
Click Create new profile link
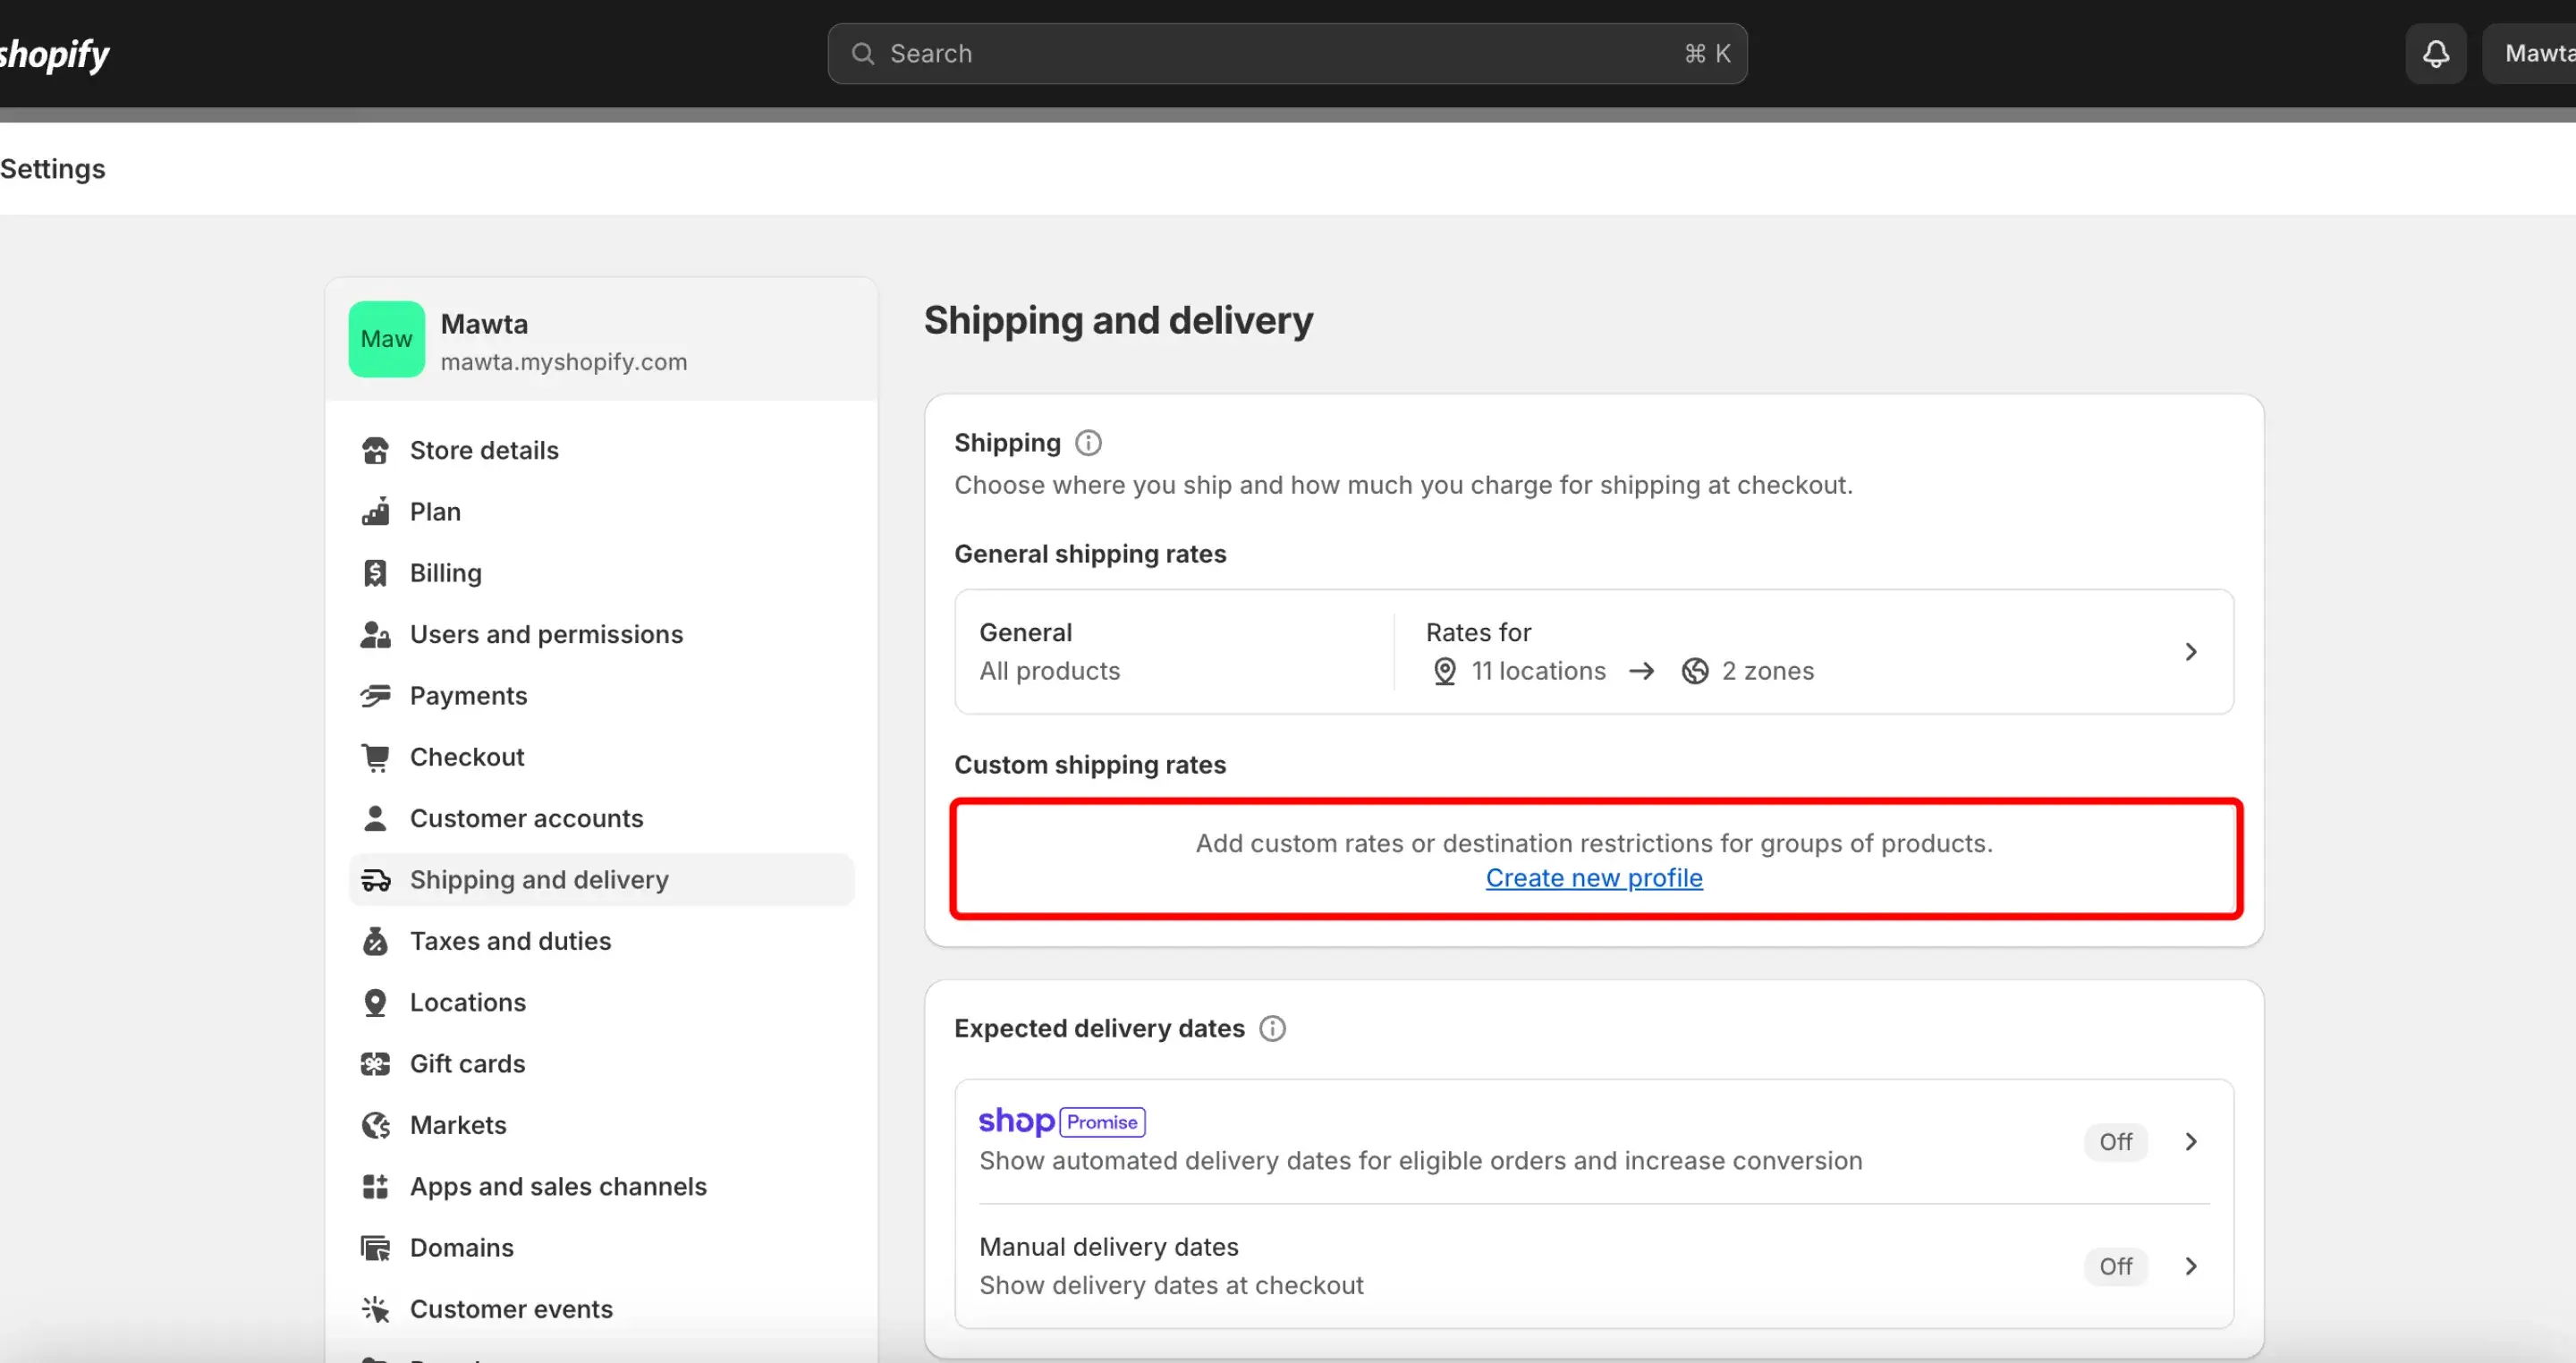[1594, 878]
